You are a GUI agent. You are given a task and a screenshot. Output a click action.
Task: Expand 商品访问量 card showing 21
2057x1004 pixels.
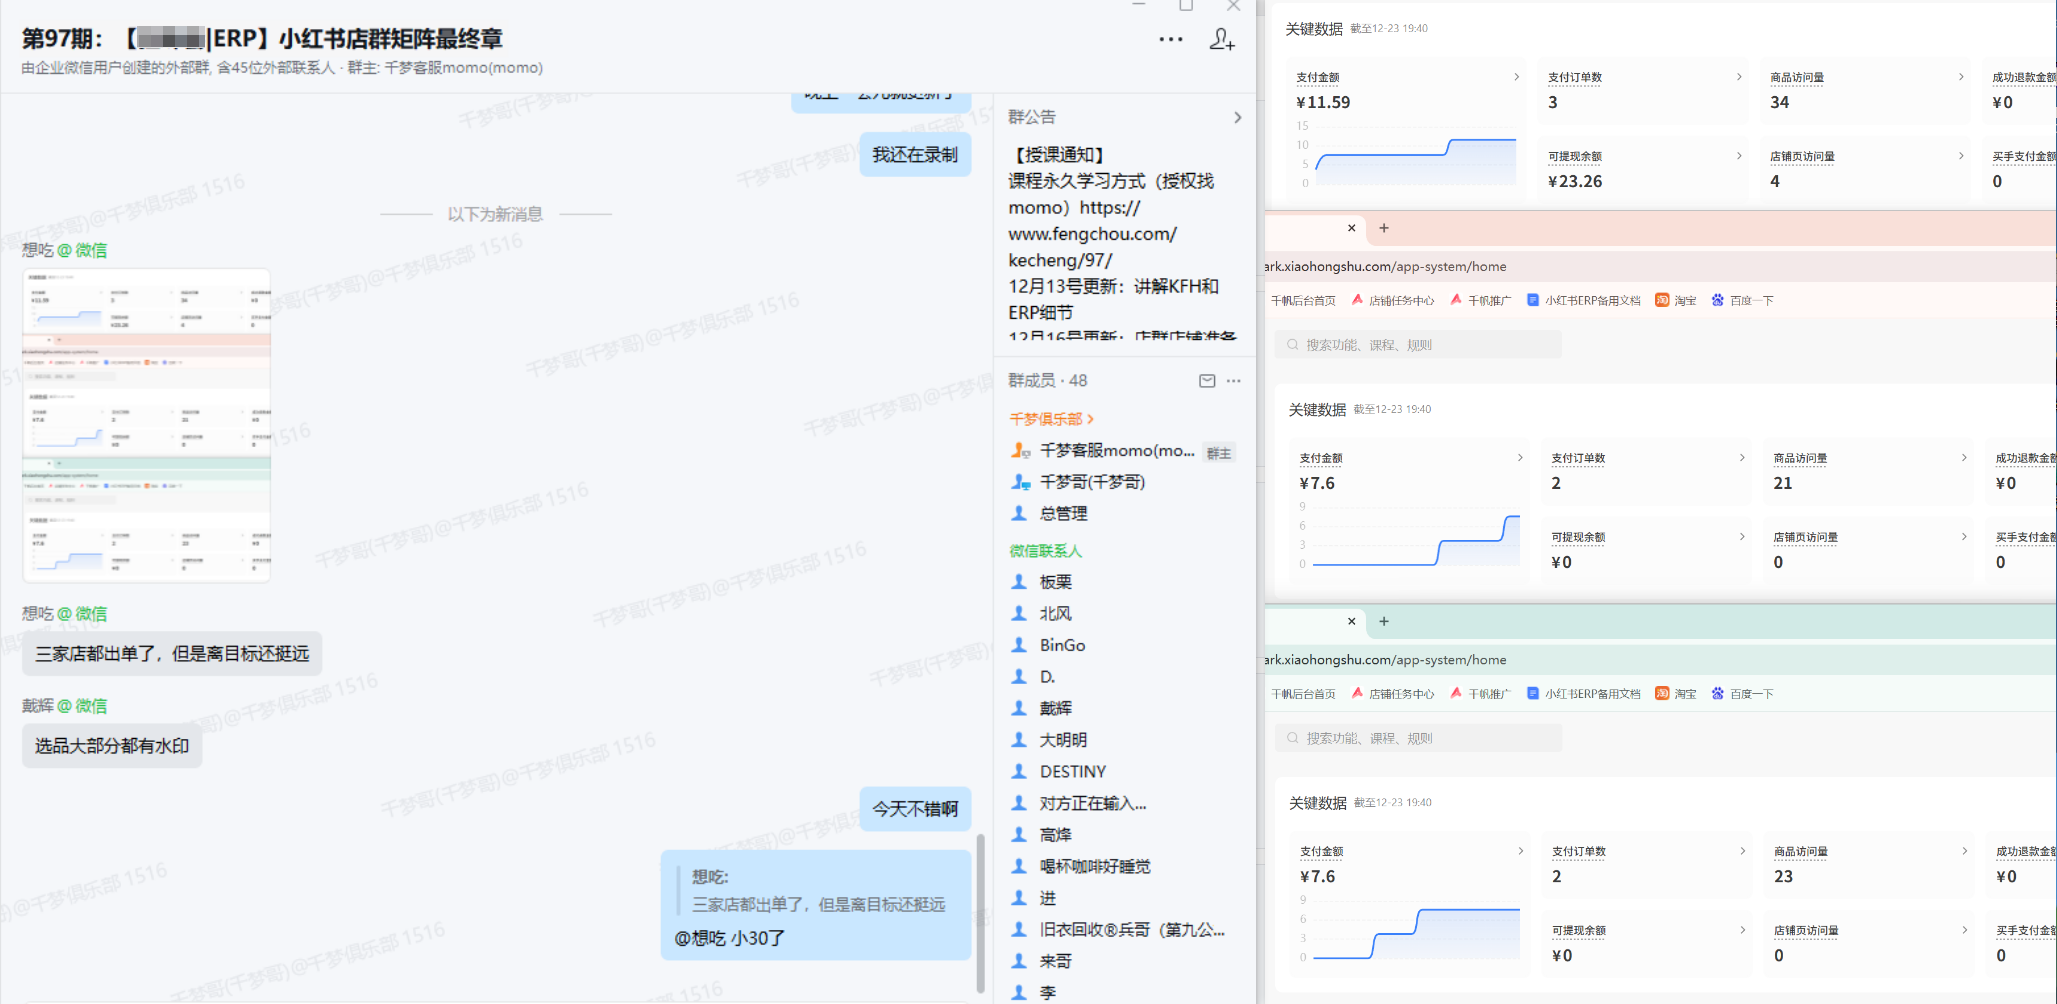(1964, 458)
